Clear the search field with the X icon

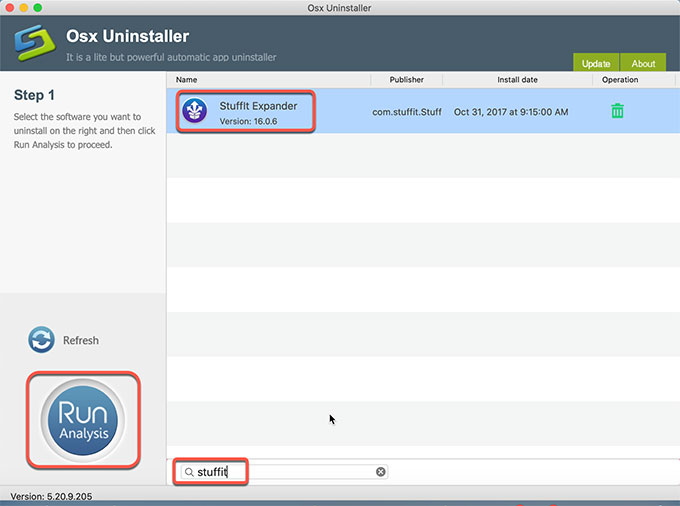pos(380,472)
